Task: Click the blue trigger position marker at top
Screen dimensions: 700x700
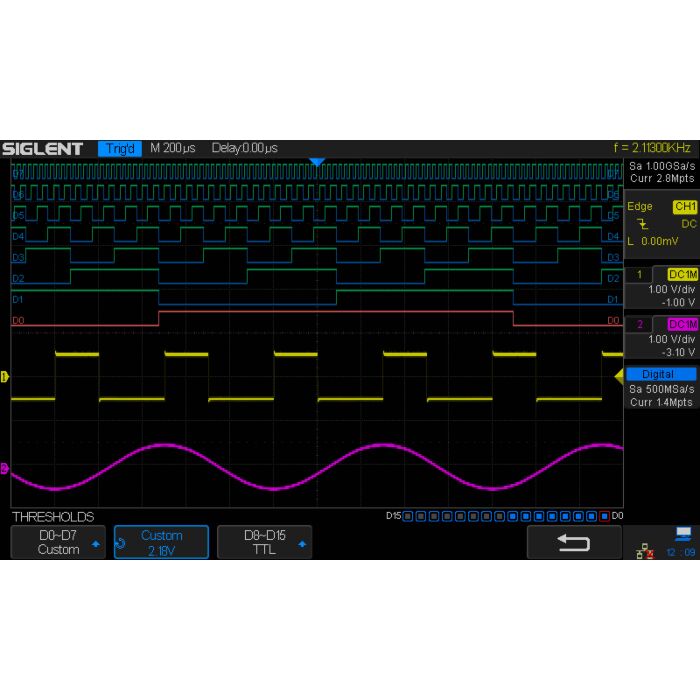Action: pos(317,162)
